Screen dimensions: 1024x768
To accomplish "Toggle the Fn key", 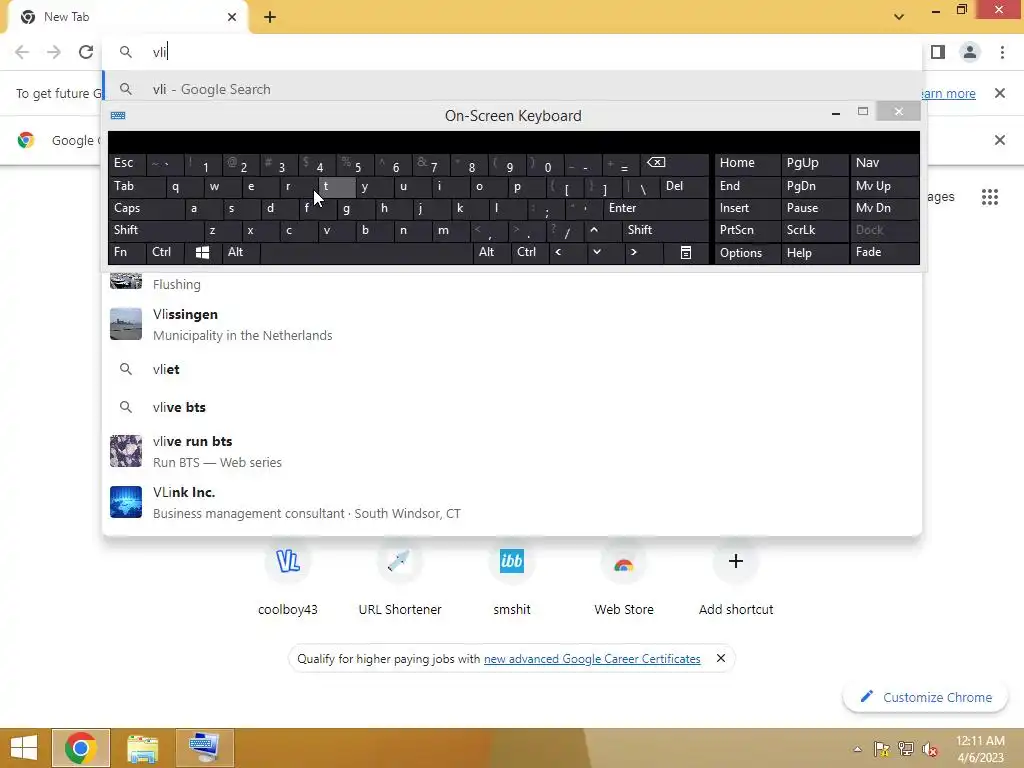I will point(127,252).
